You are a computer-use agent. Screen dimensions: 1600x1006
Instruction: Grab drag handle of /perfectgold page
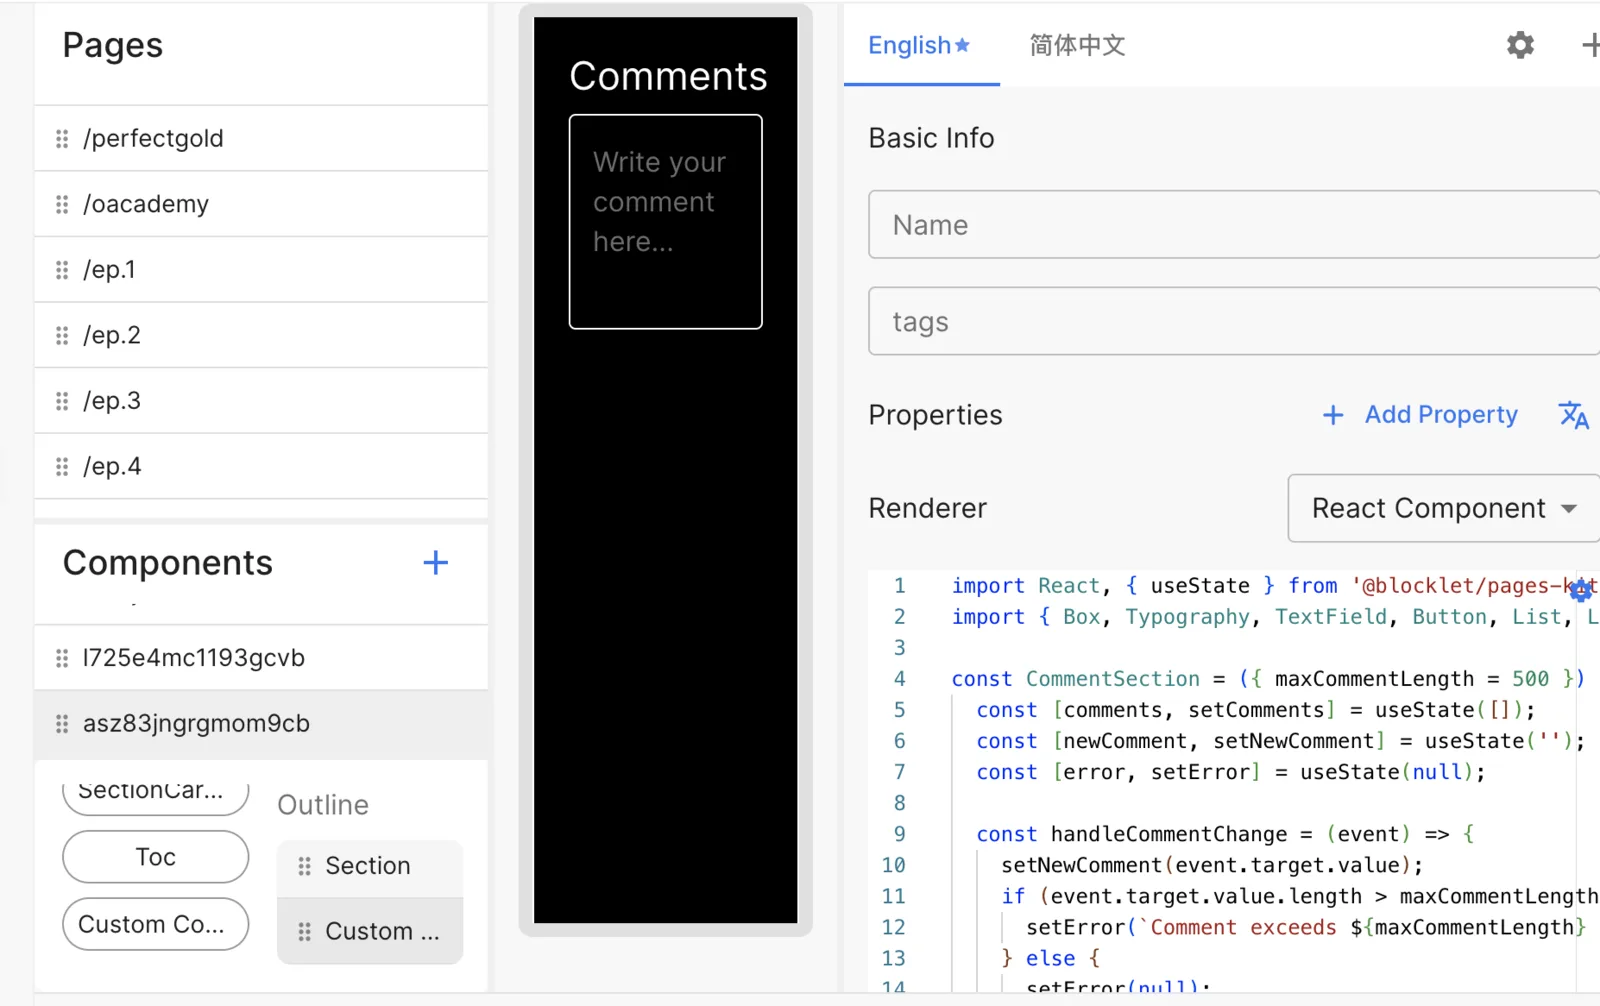(x=62, y=138)
